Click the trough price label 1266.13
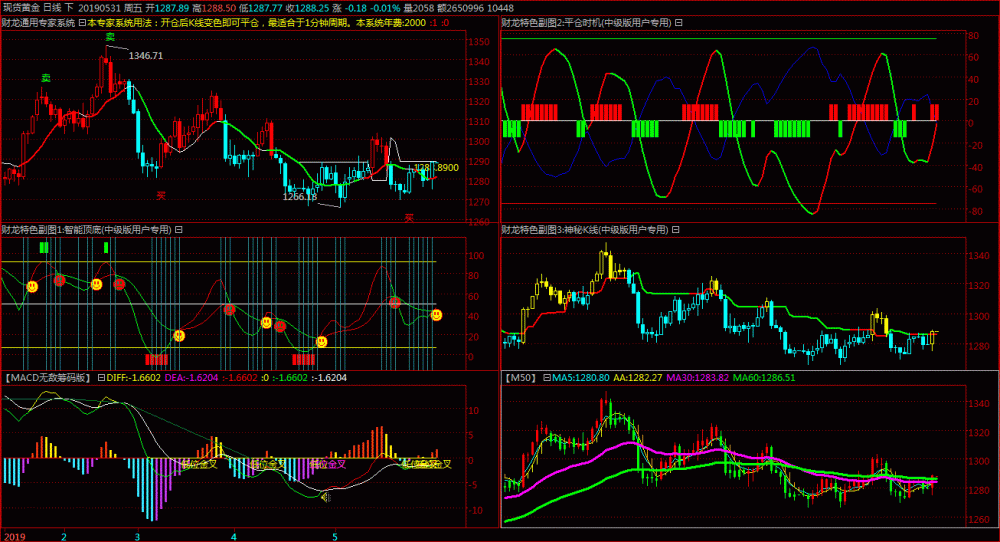The width and height of the screenshot is (1000, 542). click(300, 196)
